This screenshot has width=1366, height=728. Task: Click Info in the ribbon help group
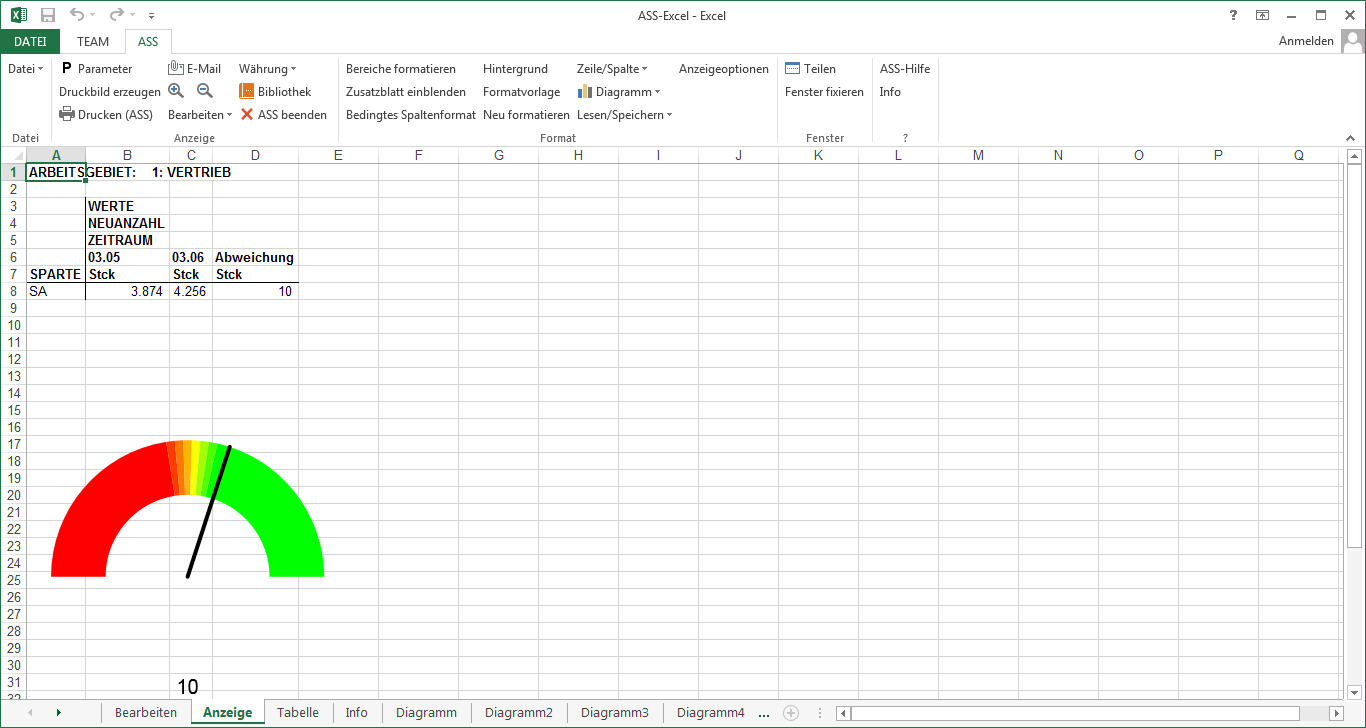pyautogui.click(x=890, y=92)
